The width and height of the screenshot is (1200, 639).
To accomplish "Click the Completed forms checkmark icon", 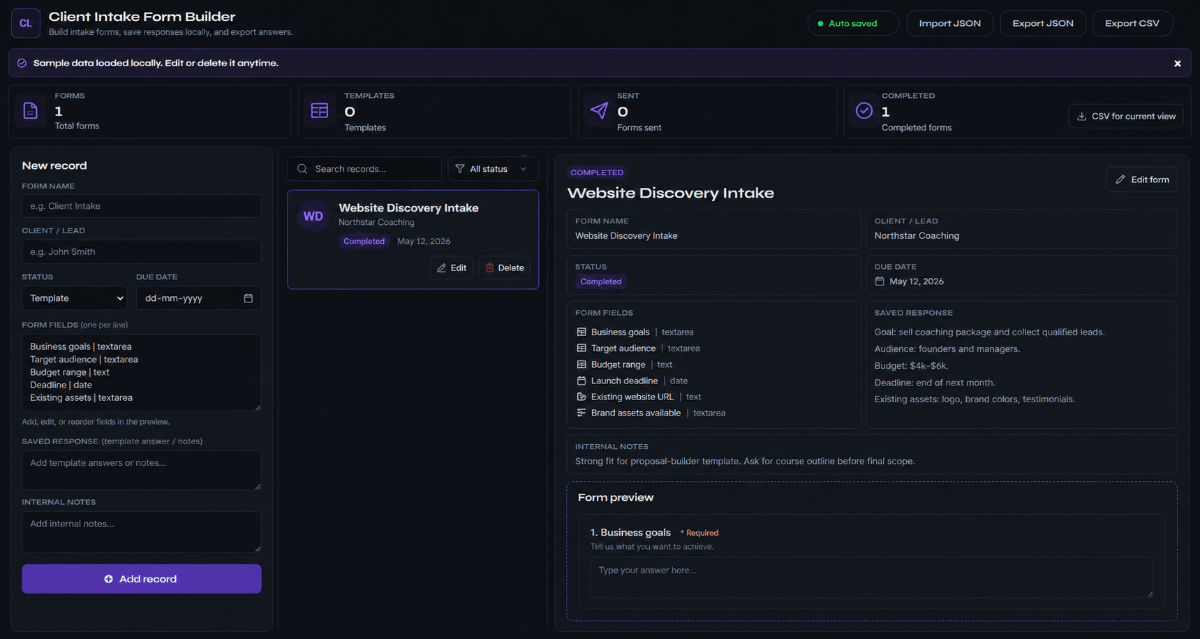I will pyautogui.click(x=864, y=111).
